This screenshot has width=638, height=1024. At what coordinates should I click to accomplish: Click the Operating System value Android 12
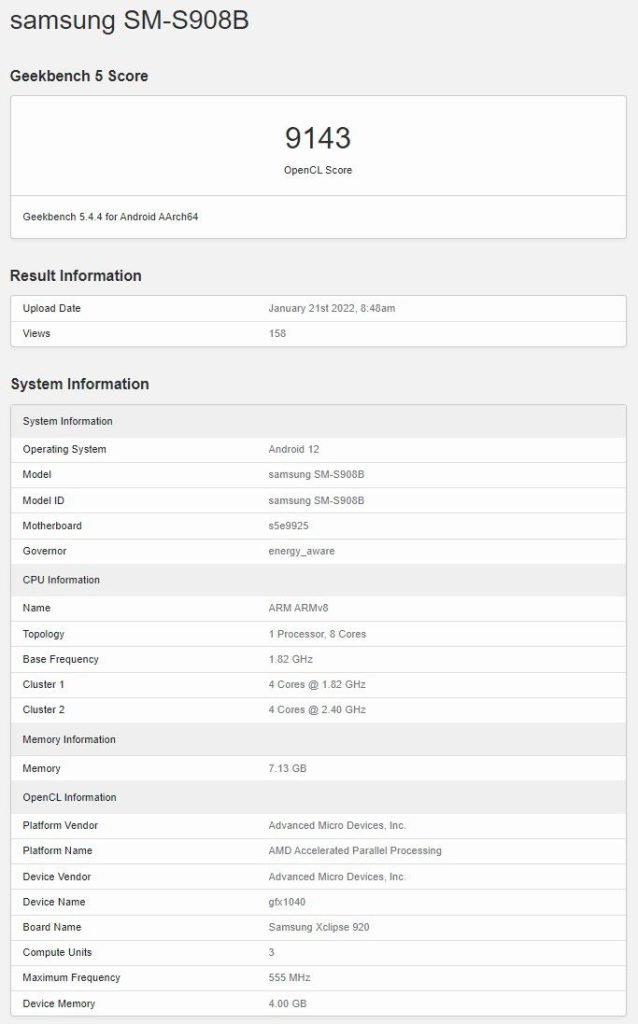coord(294,449)
